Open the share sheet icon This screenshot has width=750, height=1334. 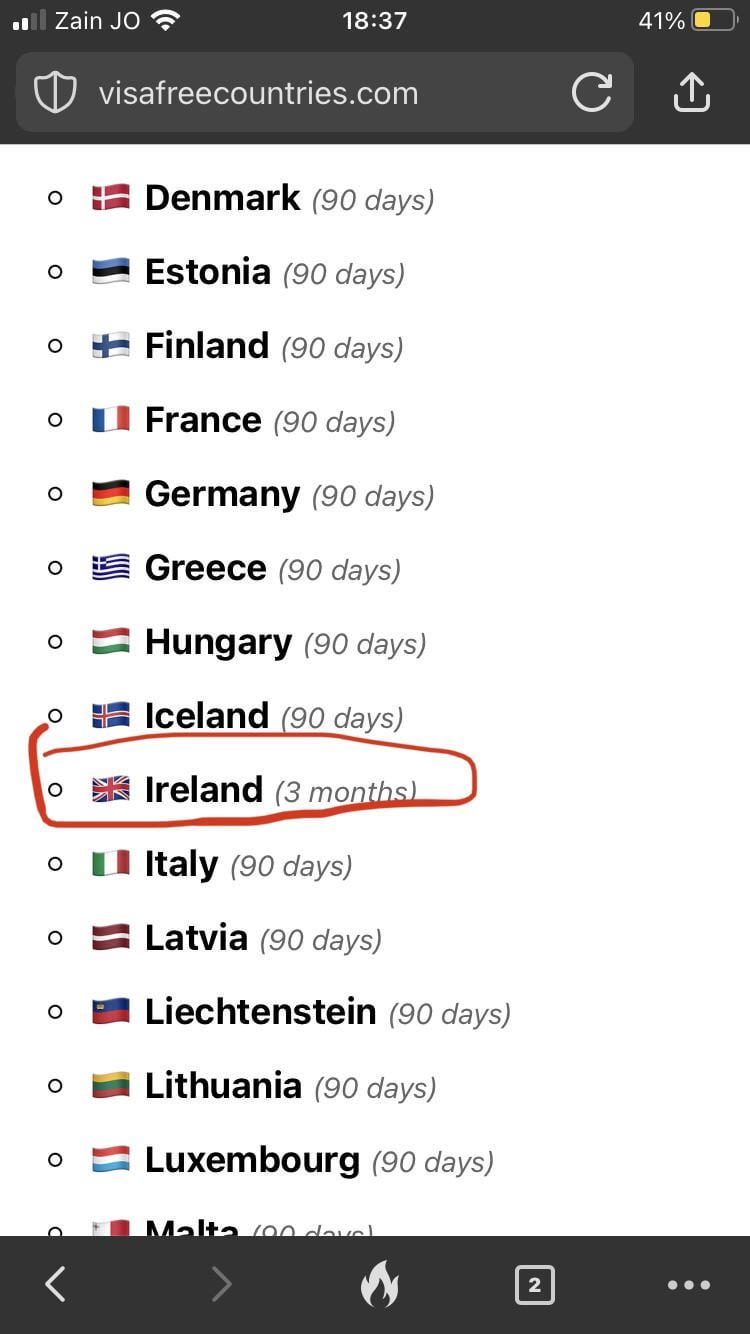coord(691,93)
